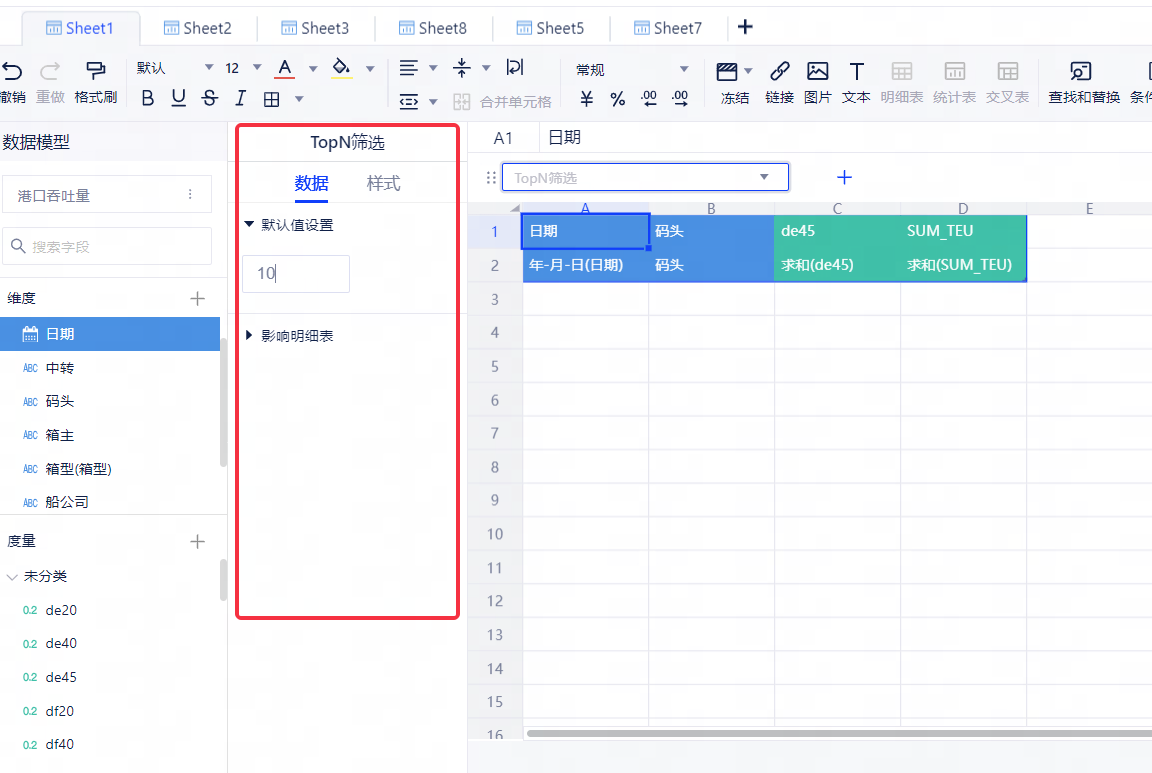The height and width of the screenshot is (773, 1152).
Task: Toggle italic text formatting
Action: pyautogui.click(x=240, y=98)
